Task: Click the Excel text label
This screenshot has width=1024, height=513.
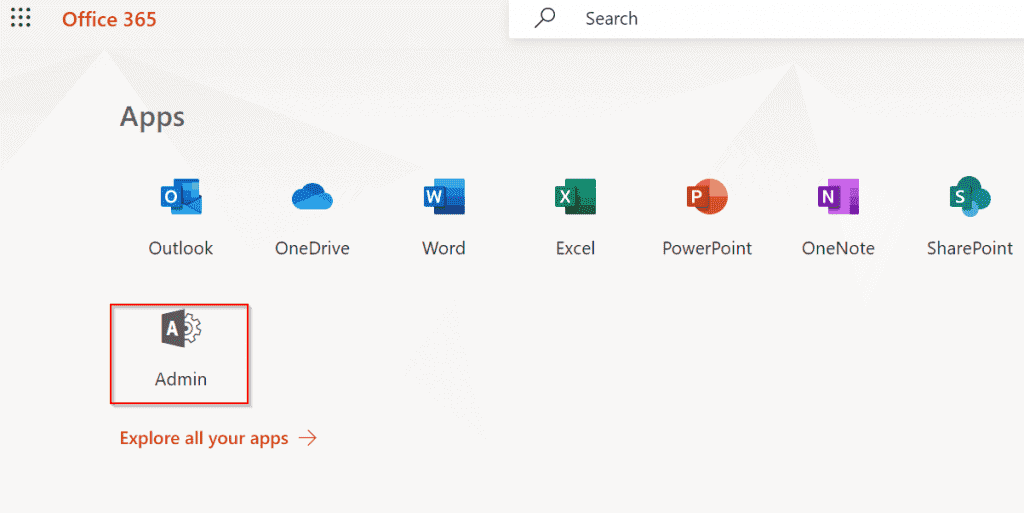Action: click(575, 249)
